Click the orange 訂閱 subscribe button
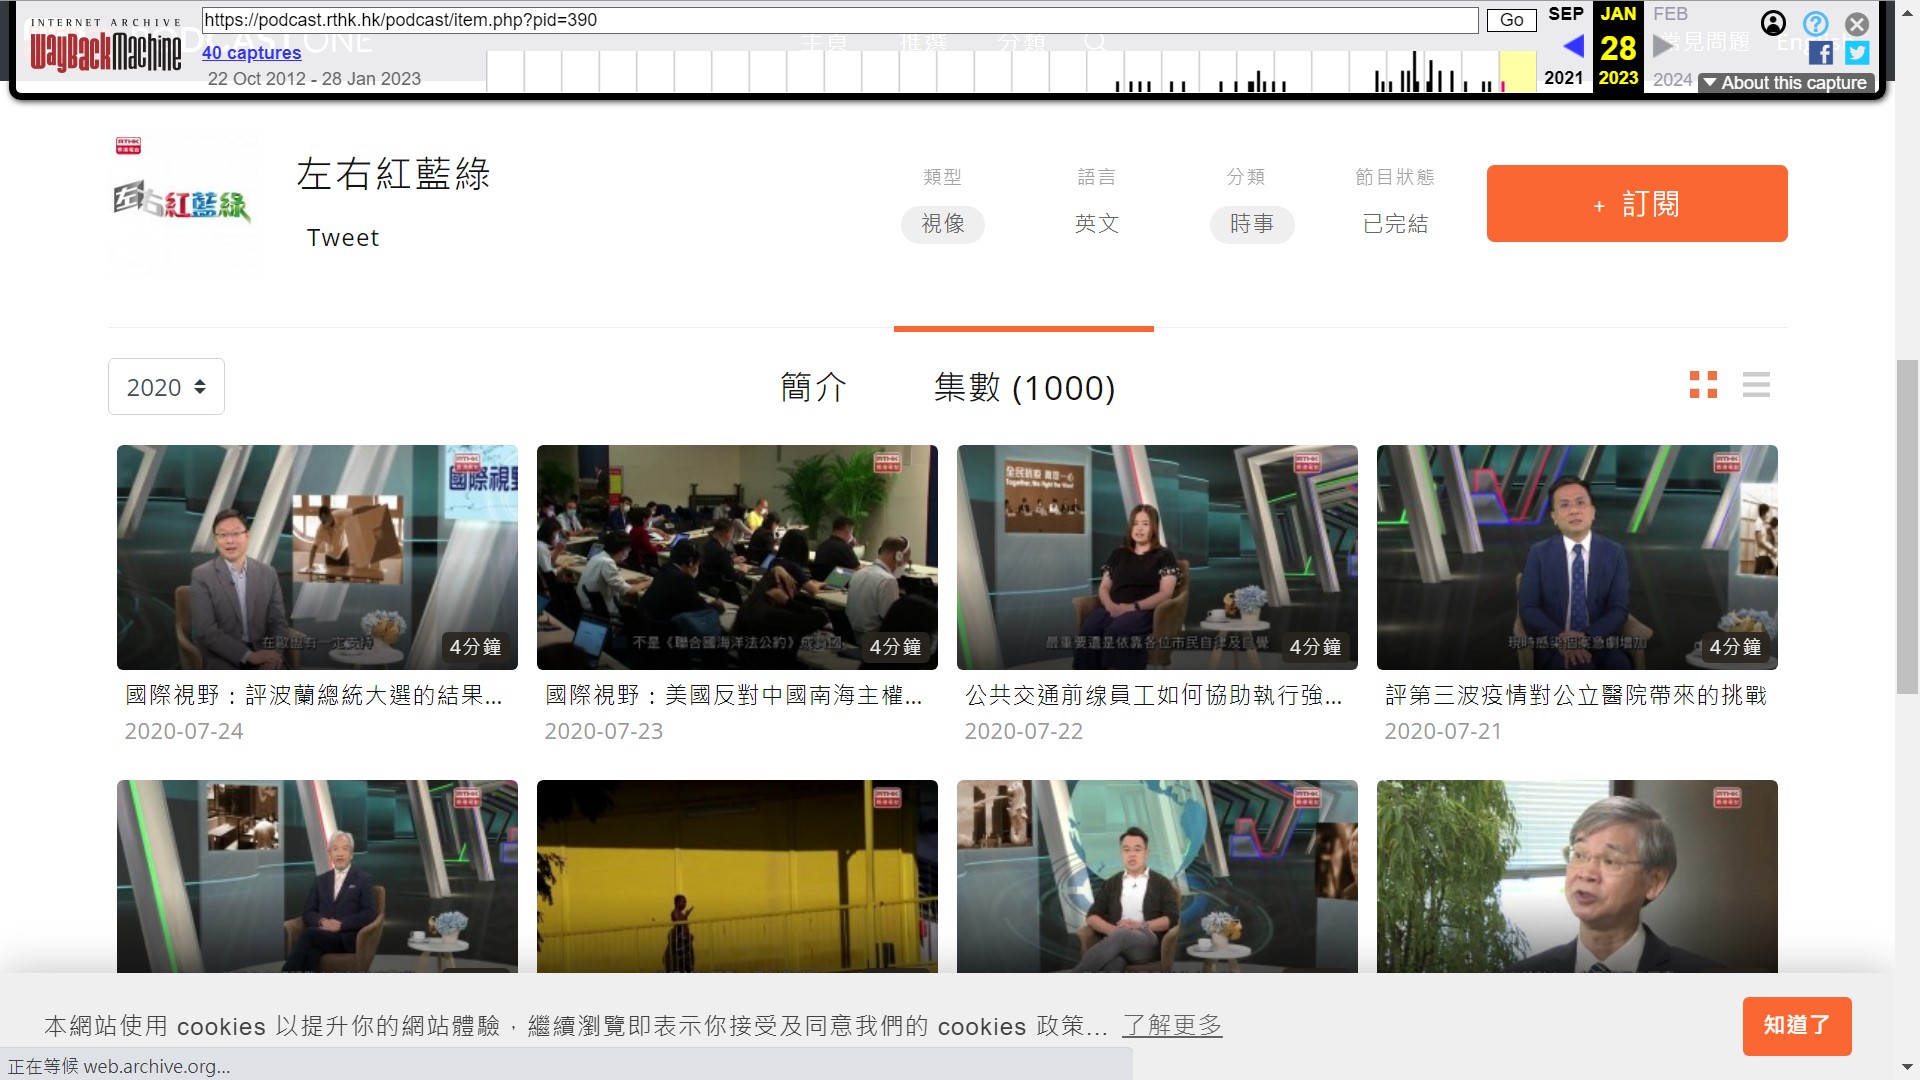This screenshot has width=1920, height=1080. click(x=1636, y=204)
